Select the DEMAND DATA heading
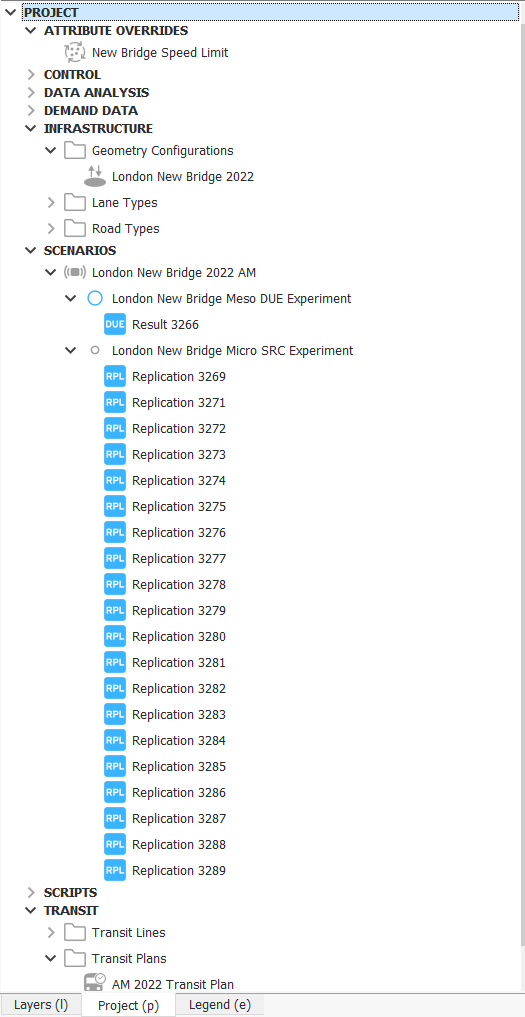525x1017 pixels. click(91, 111)
